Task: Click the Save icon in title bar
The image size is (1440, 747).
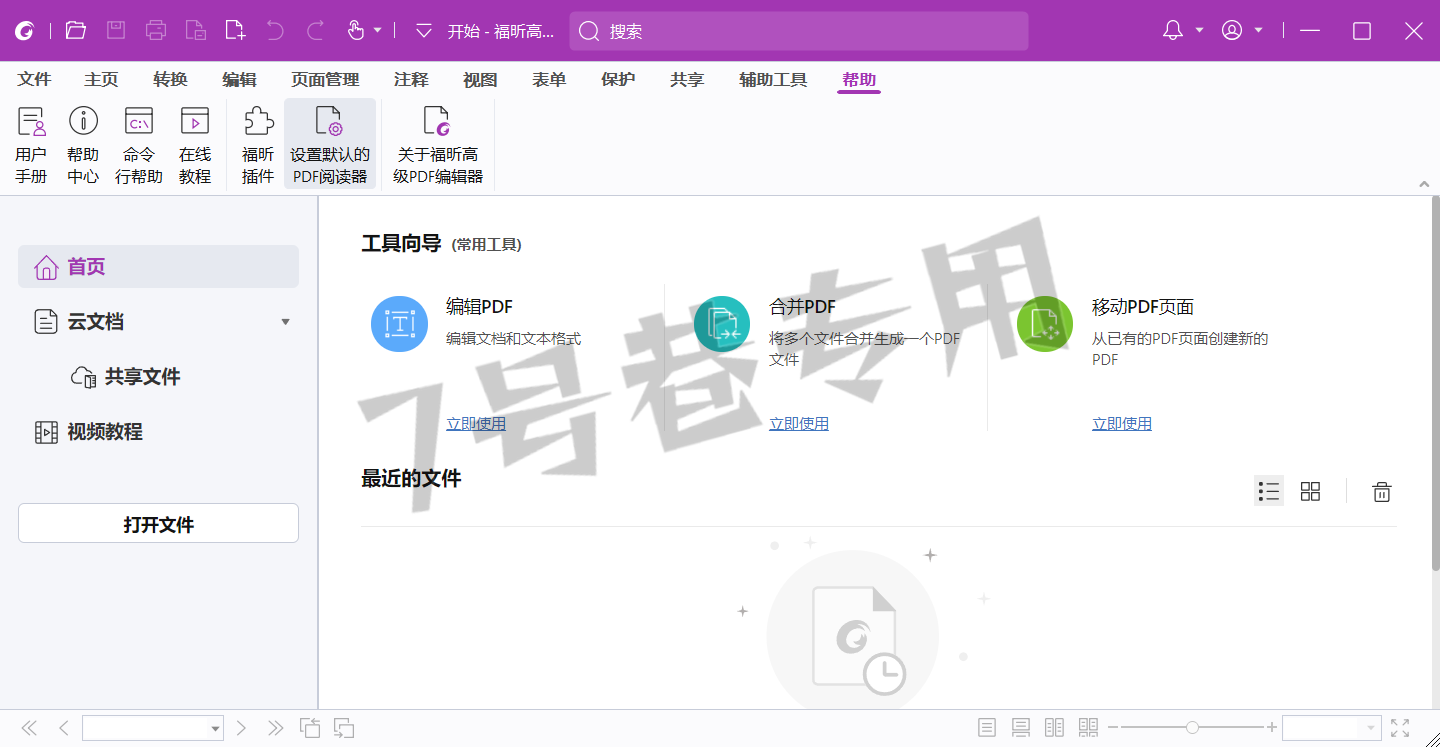Action: click(x=116, y=30)
